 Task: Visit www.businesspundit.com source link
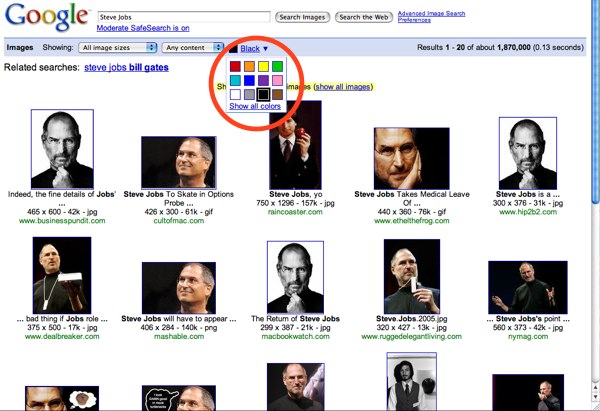(62, 220)
